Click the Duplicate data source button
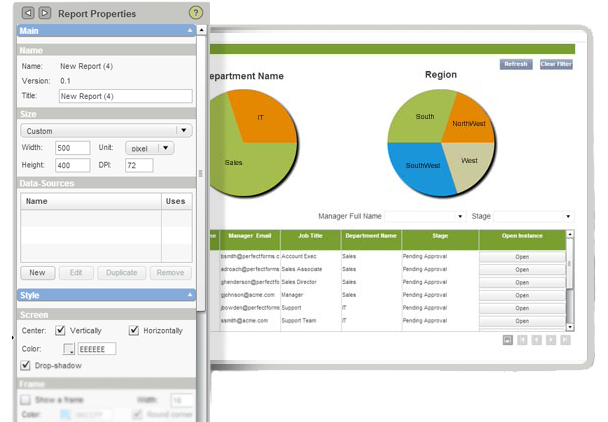This screenshot has height=422, width=608. point(122,273)
